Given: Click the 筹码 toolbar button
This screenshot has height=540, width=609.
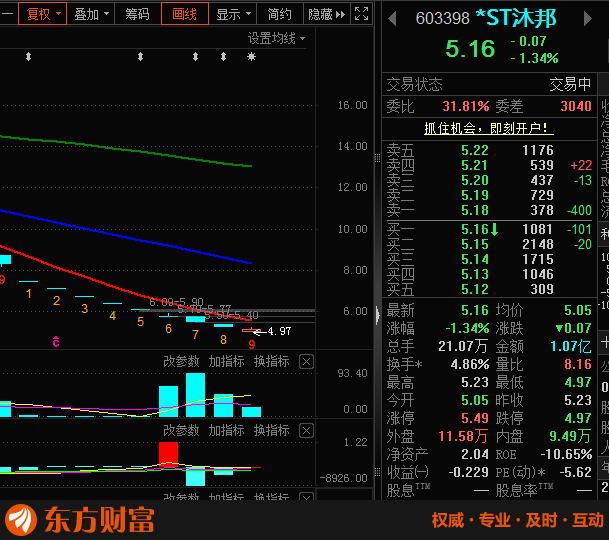Looking at the screenshot, I should click(137, 14).
